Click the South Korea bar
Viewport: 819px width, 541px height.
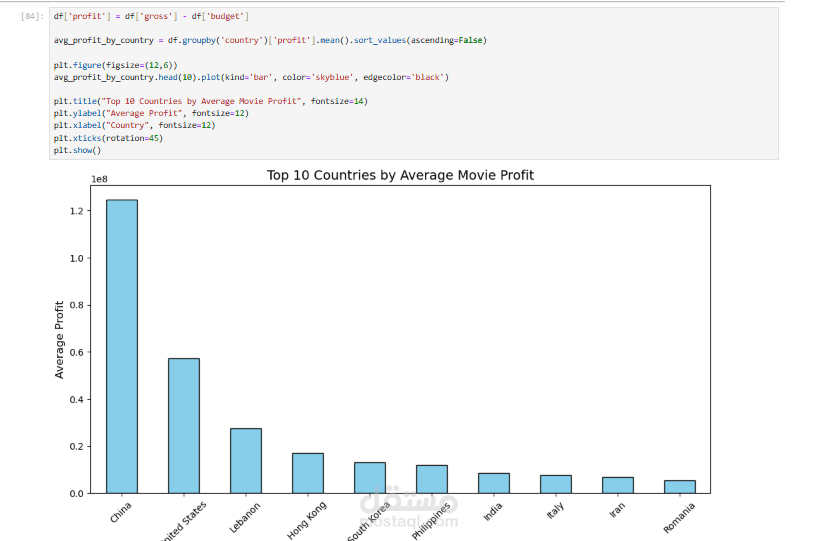click(x=370, y=478)
